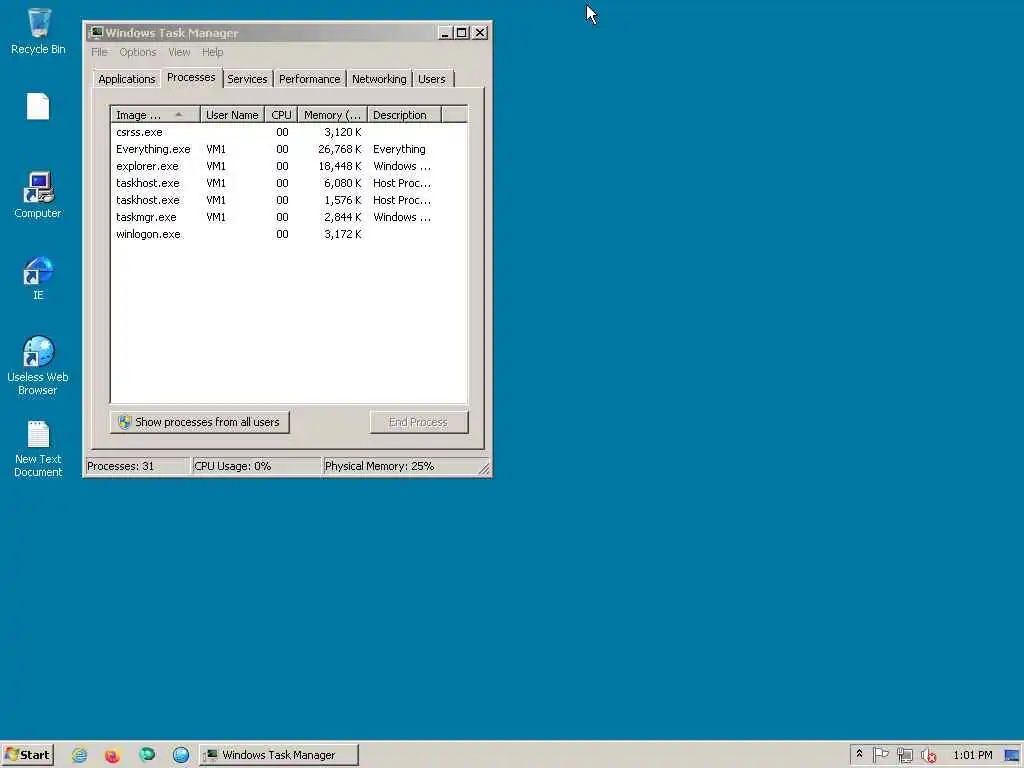Open the Action Center flag tray icon
The height and width of the screenshot is (768, 1024).
880,755
